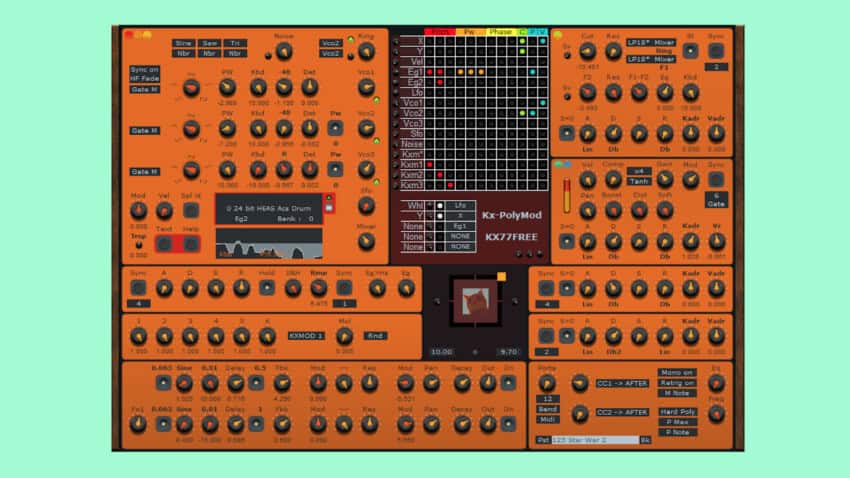Toggle the red dot in Eg2 row

coord(440,82)
